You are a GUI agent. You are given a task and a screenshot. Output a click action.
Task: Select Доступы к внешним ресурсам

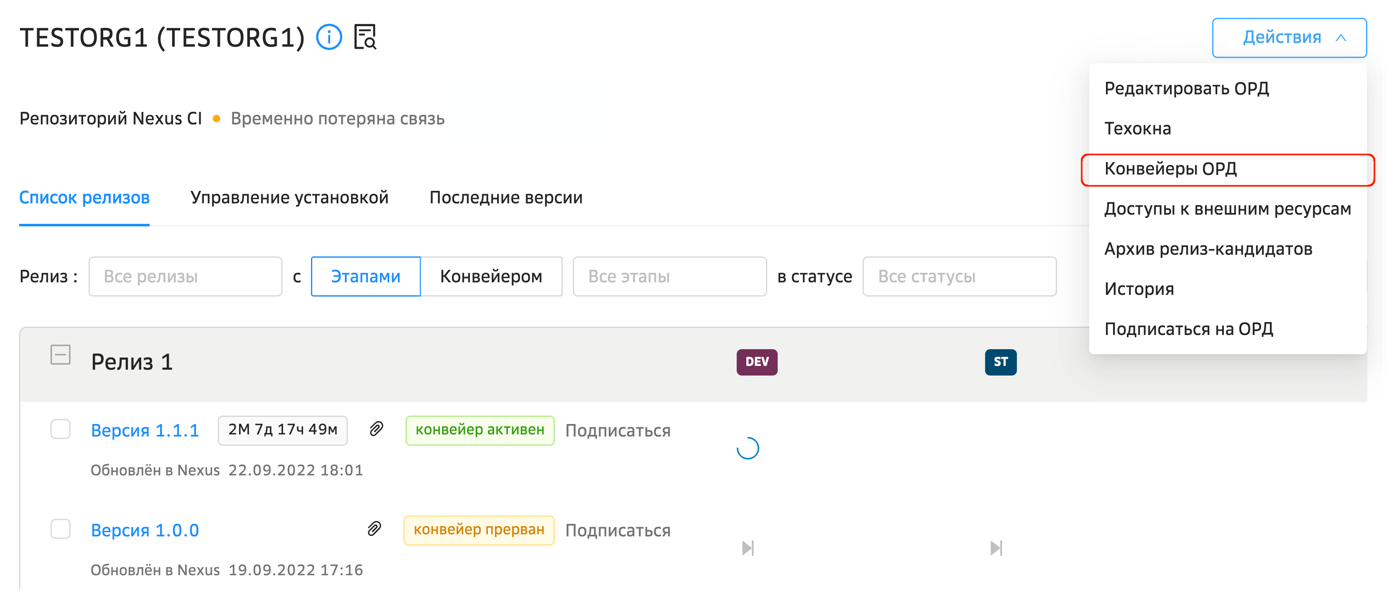[1228, 209]
